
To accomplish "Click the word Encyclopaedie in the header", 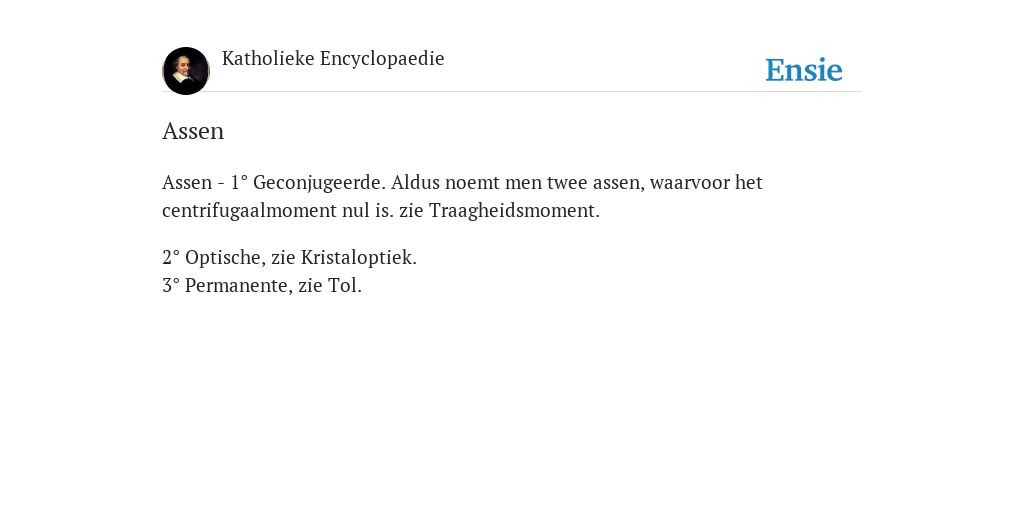I will point(382,58).
